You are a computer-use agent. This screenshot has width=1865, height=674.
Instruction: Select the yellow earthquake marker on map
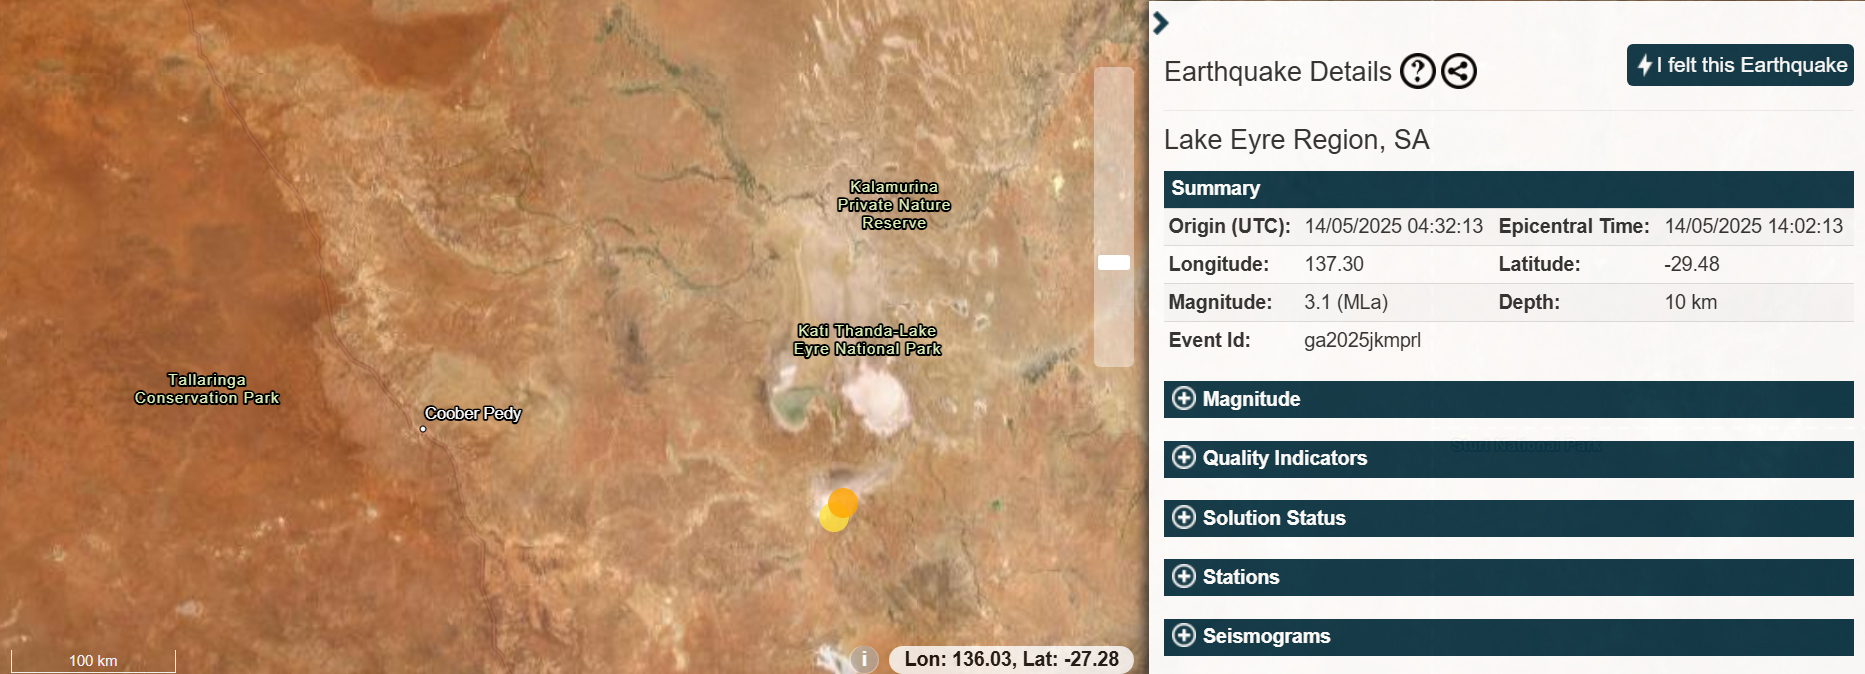pos(830,519)
